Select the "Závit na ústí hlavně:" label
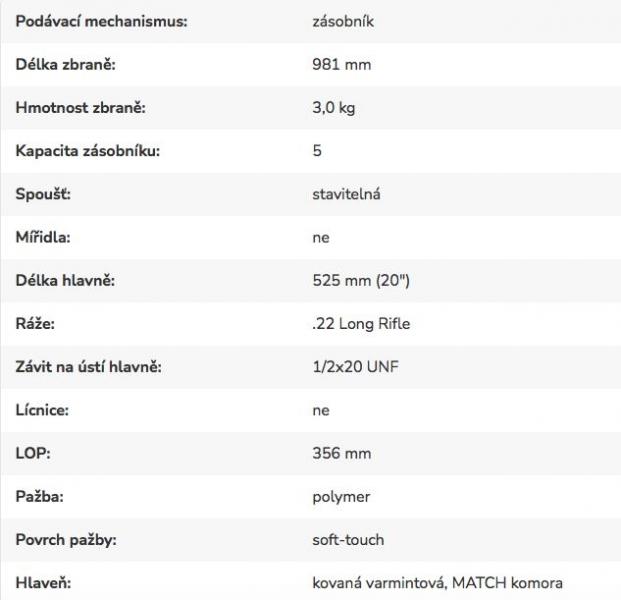621x600 pixels. pyautogui.click(x=89, y=367)
